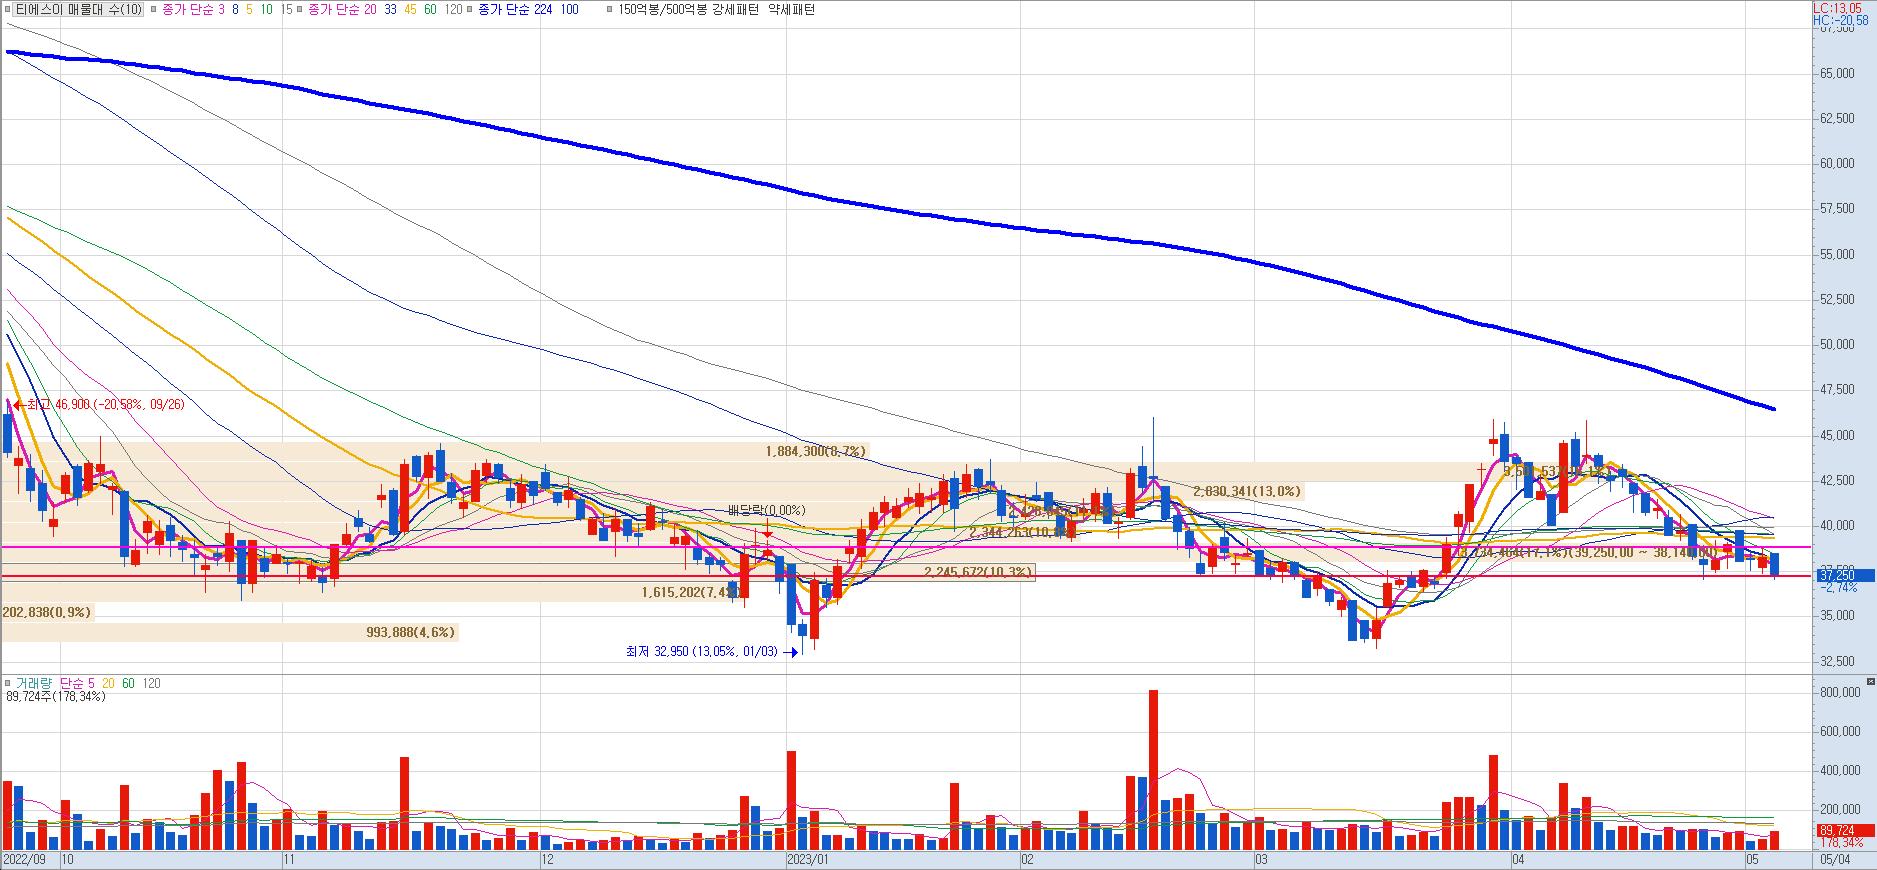This screenshot has height=870, width=1877.
Task: Click the 32,500 price axis label
Action: click(x=1837, y=661)
